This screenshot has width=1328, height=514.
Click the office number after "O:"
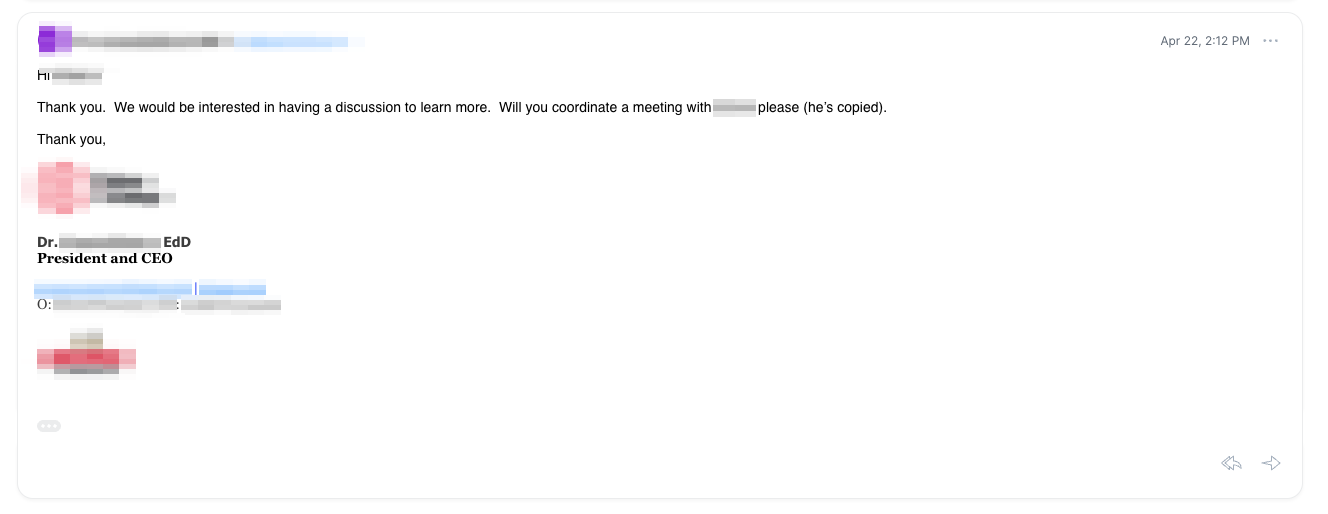(x=115, y=305)
